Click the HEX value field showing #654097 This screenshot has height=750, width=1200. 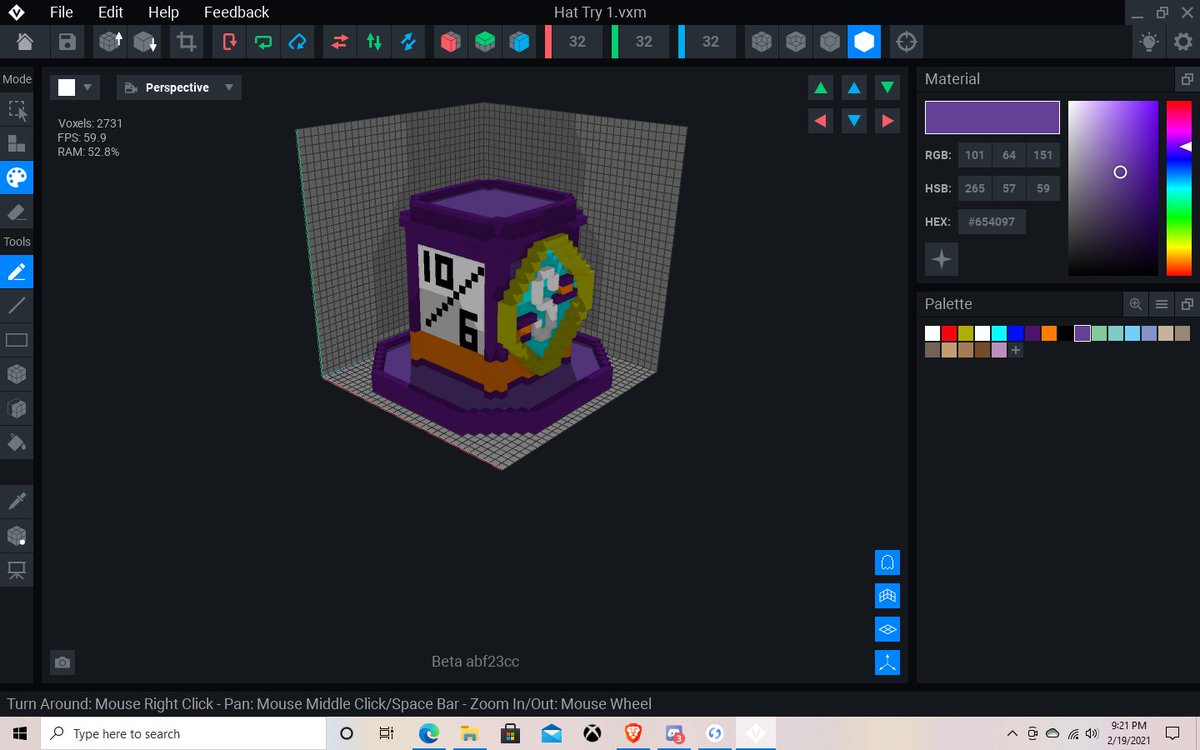point(991,222)
